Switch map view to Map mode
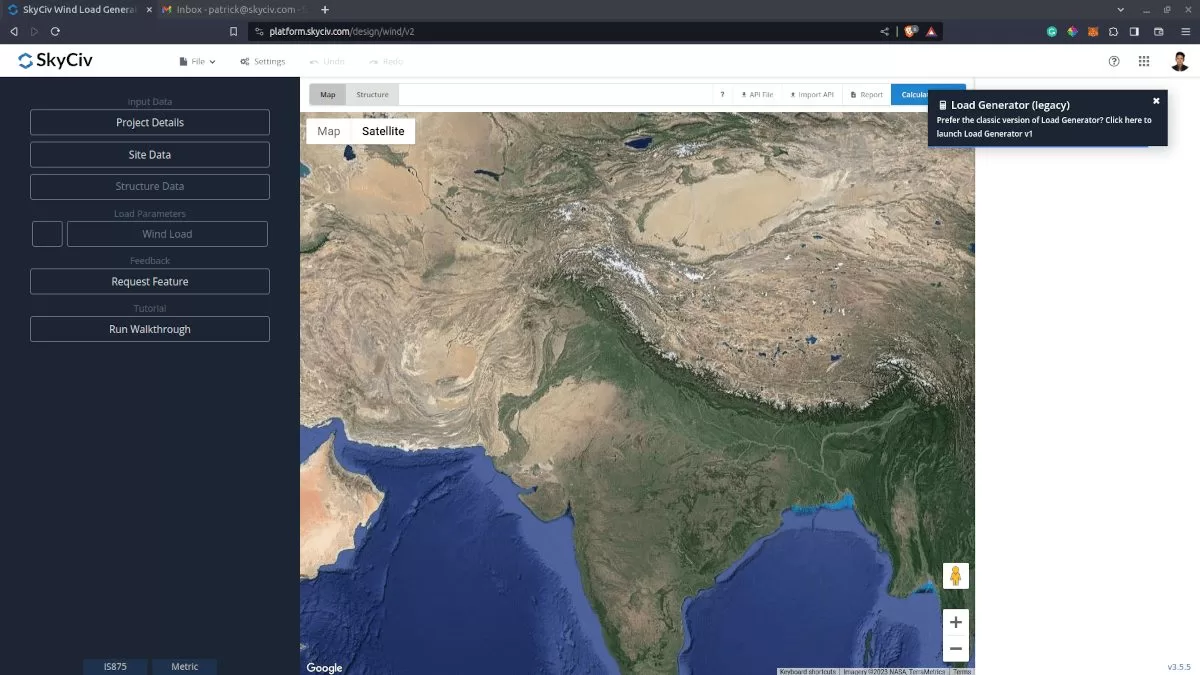The height and width of the screenshot is (675, 1200). pyautogui.click(x=329, y=131)
